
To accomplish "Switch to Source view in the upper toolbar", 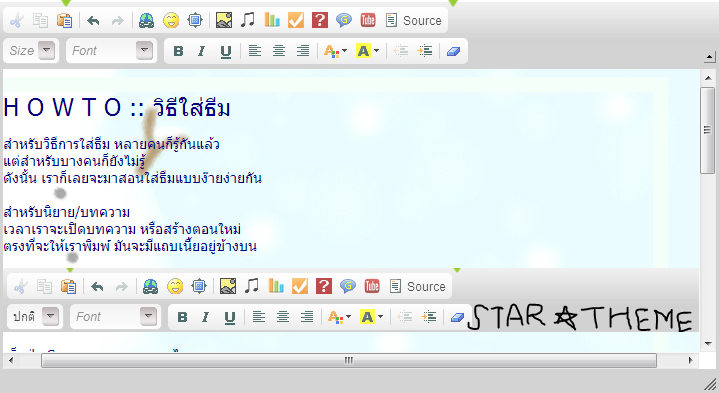I will pyautogui.click(x=414, y=21).
